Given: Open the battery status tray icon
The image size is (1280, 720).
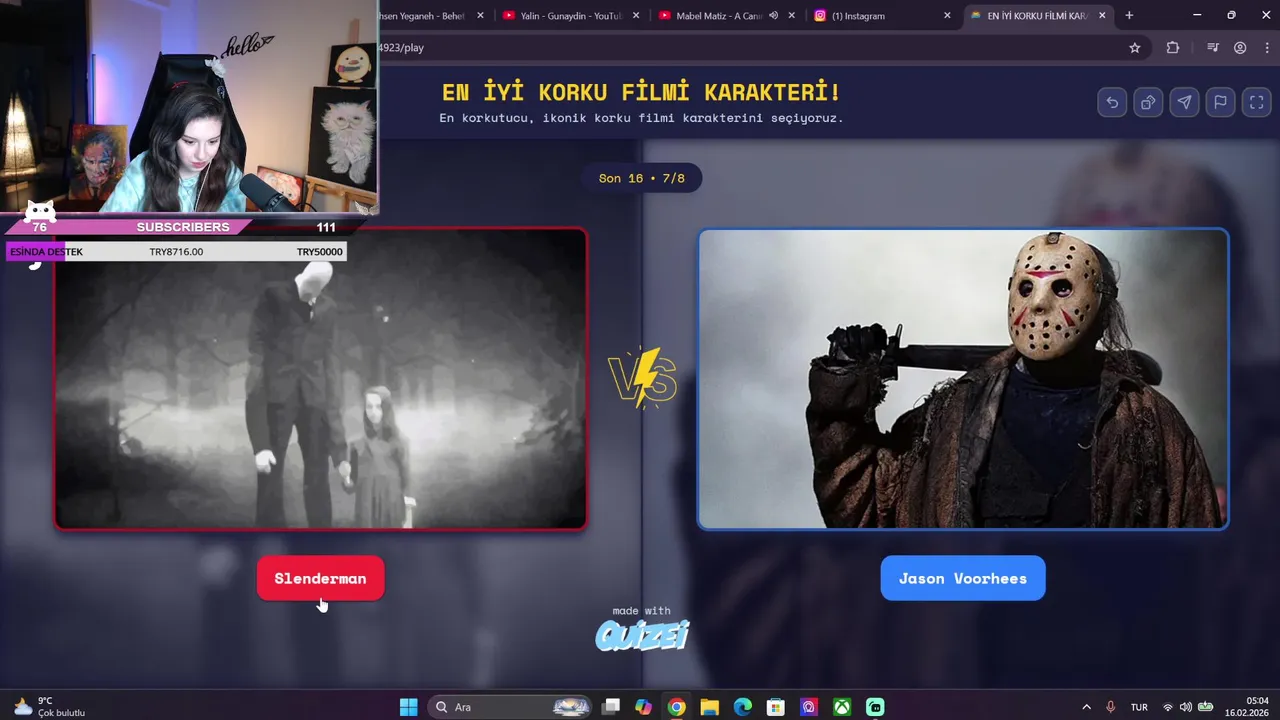Looking at the screenshot, I should [1206, 707].
